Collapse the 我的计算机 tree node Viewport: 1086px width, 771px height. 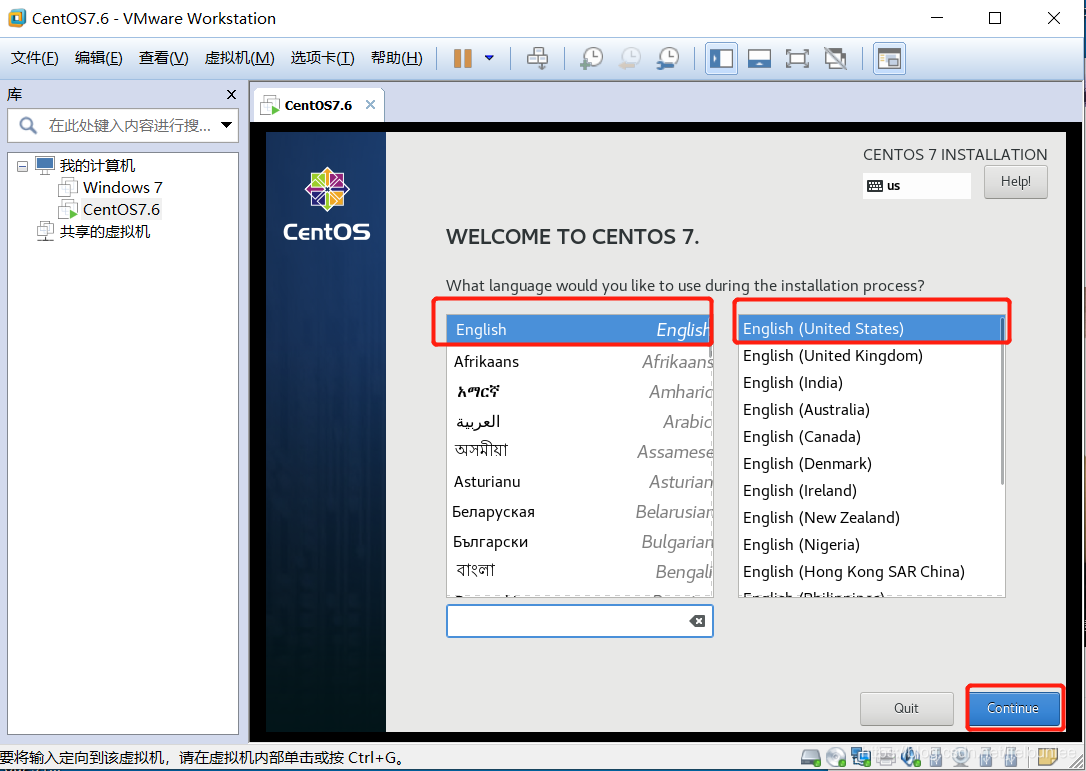22,166
